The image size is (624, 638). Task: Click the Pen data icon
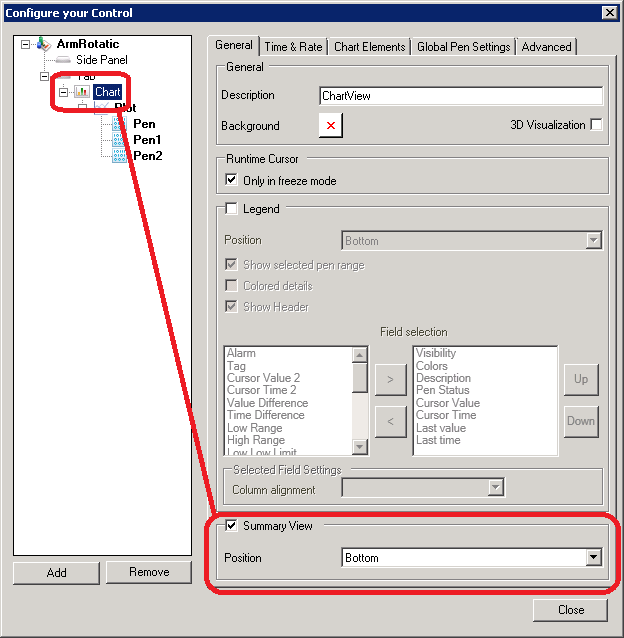pos(118,124)
